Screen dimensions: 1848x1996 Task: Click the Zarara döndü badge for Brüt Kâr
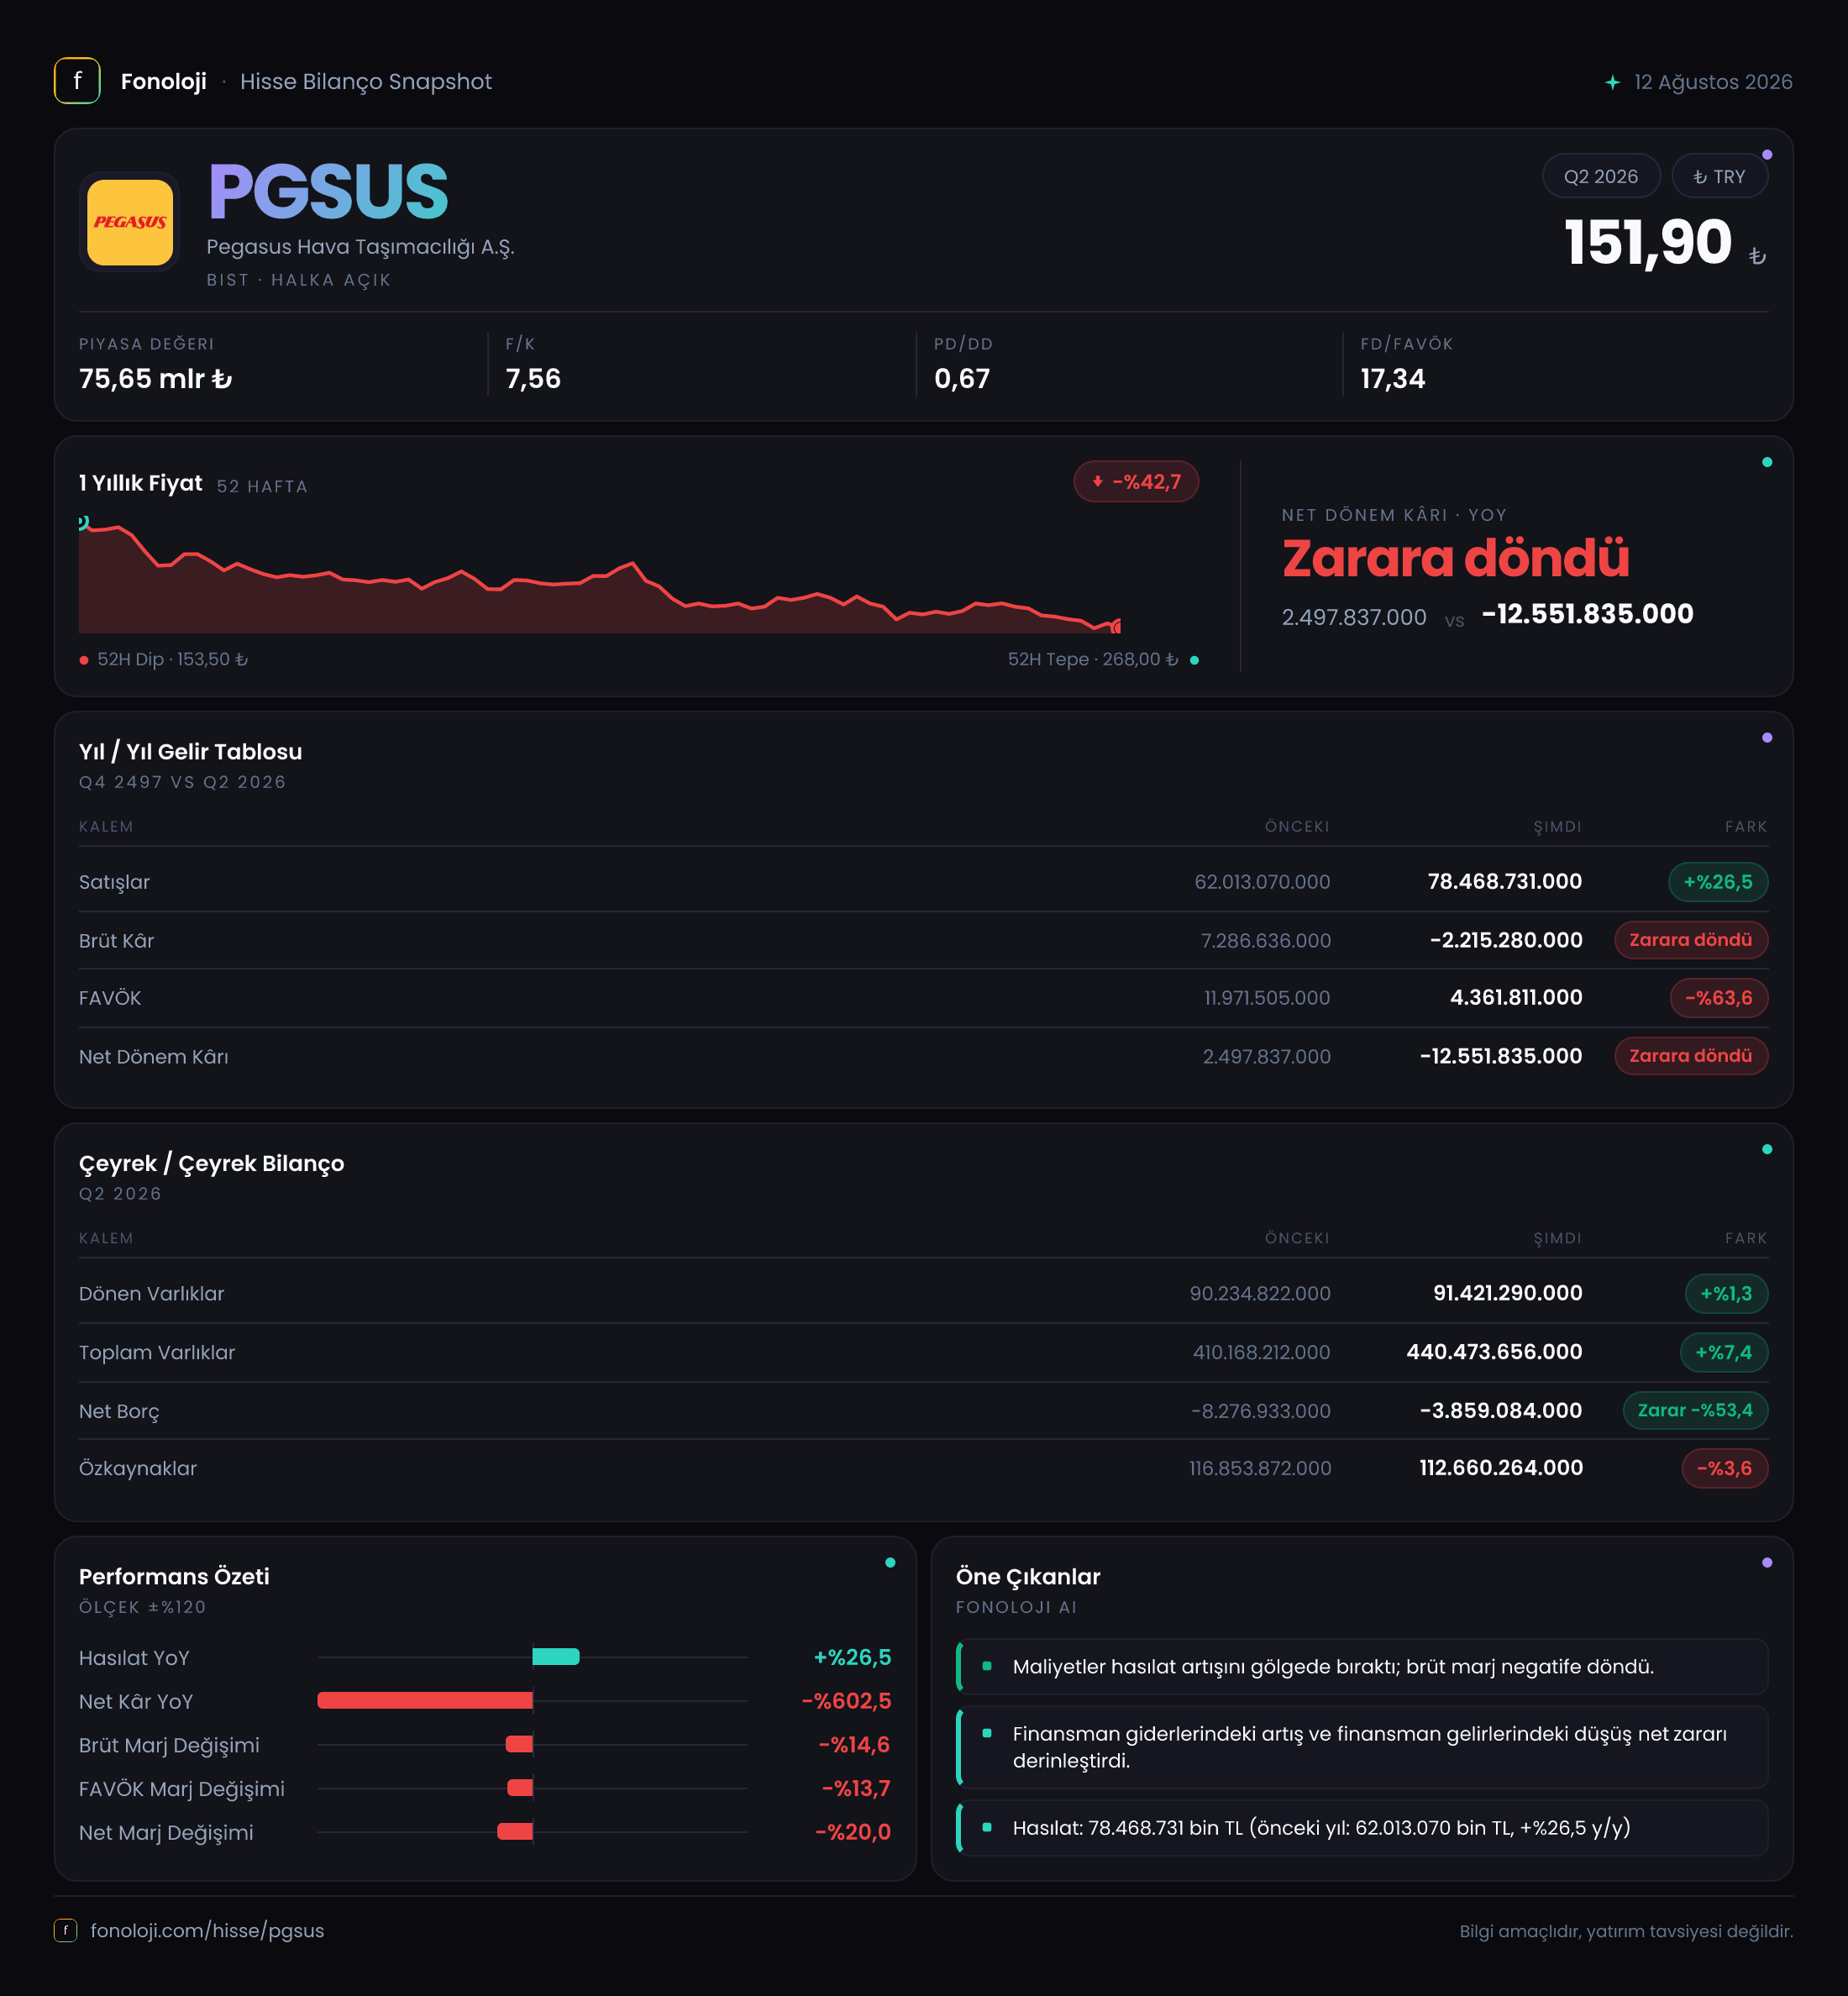pyautogui.click(x=1690, y=940)
